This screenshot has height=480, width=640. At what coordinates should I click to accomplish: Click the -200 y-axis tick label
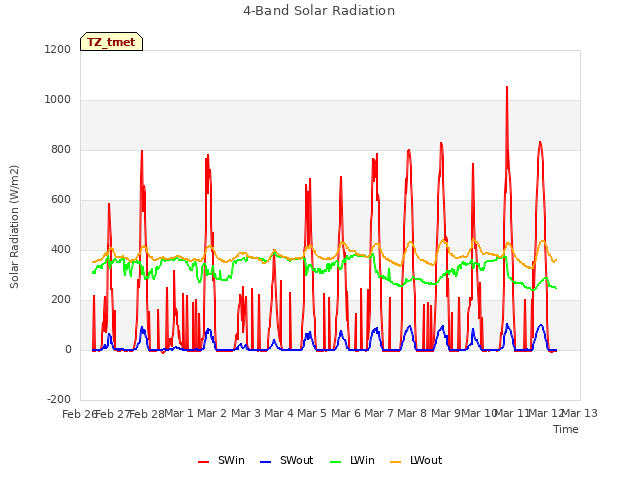click(59, 400)
